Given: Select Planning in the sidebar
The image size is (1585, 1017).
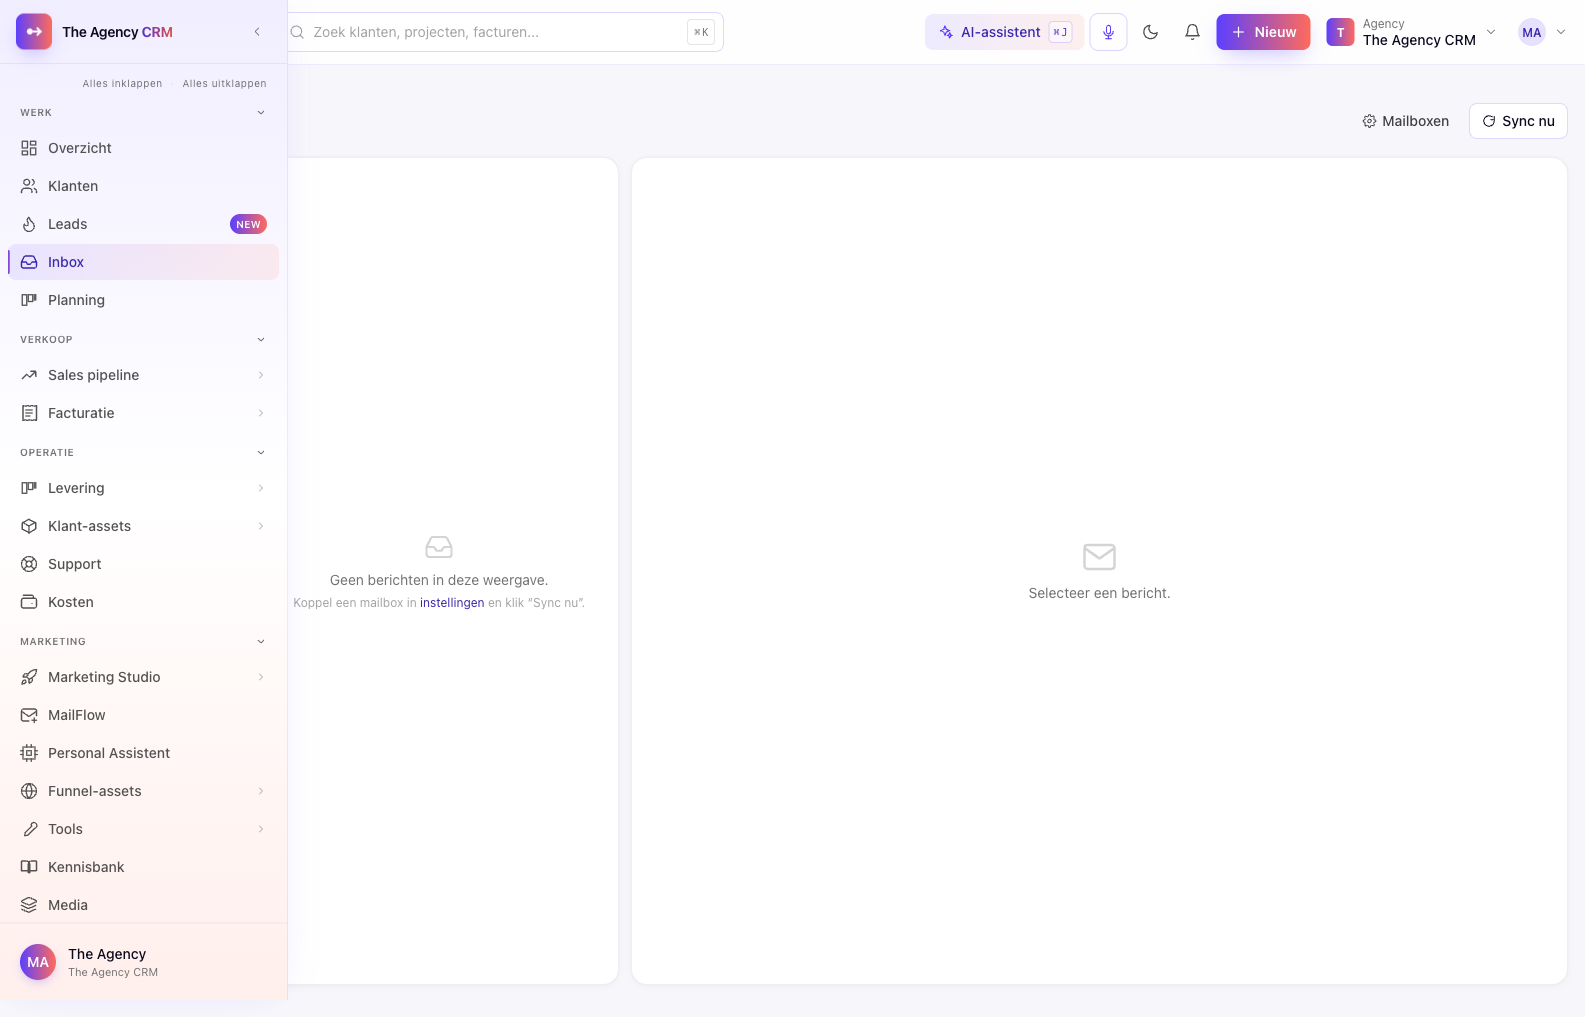Looking at the screenshot, I should (143, 300).
